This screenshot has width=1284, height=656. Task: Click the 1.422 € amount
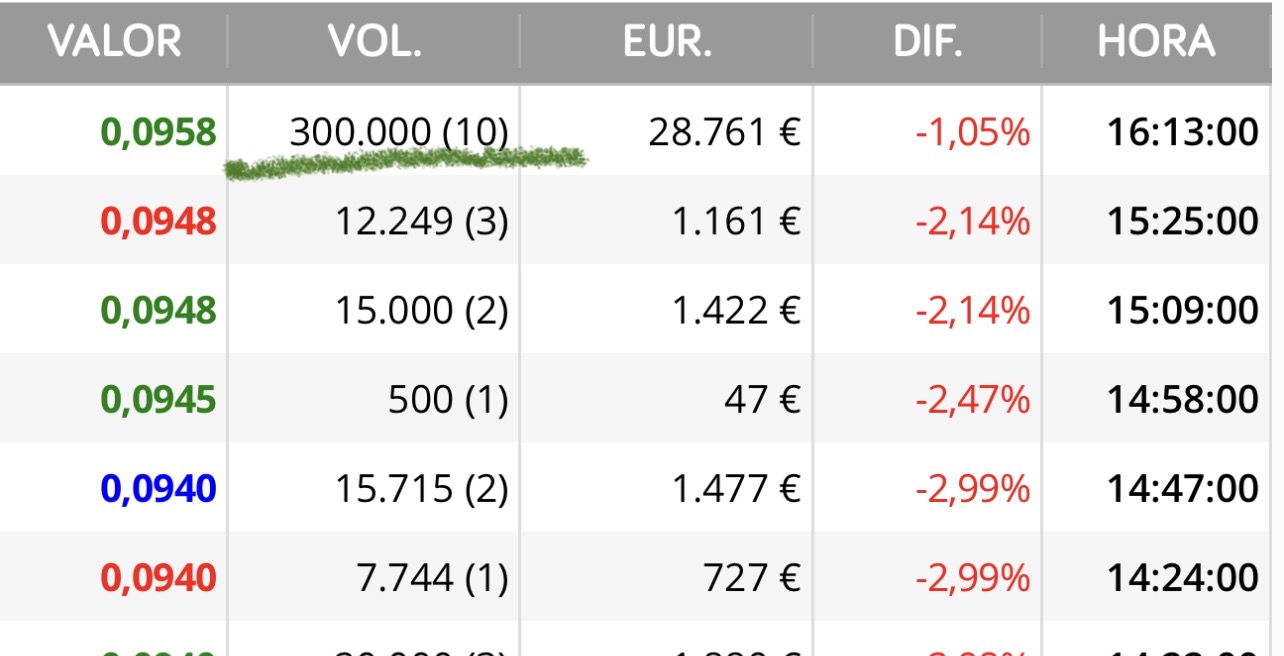[735, 310]
